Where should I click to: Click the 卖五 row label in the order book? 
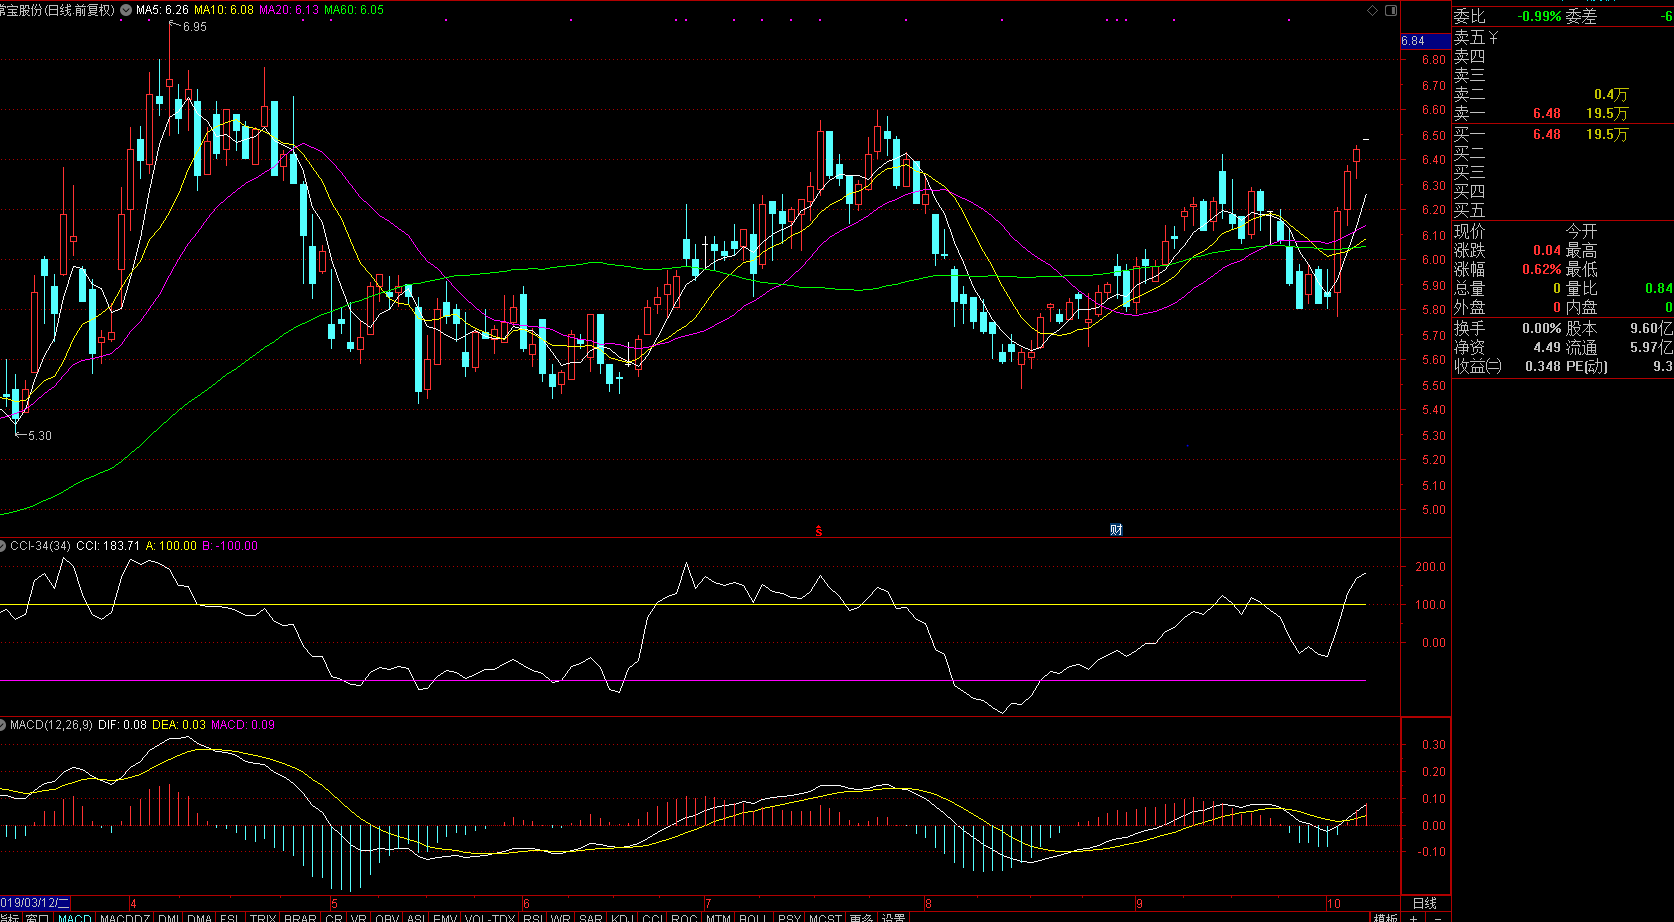[1469, 37]
